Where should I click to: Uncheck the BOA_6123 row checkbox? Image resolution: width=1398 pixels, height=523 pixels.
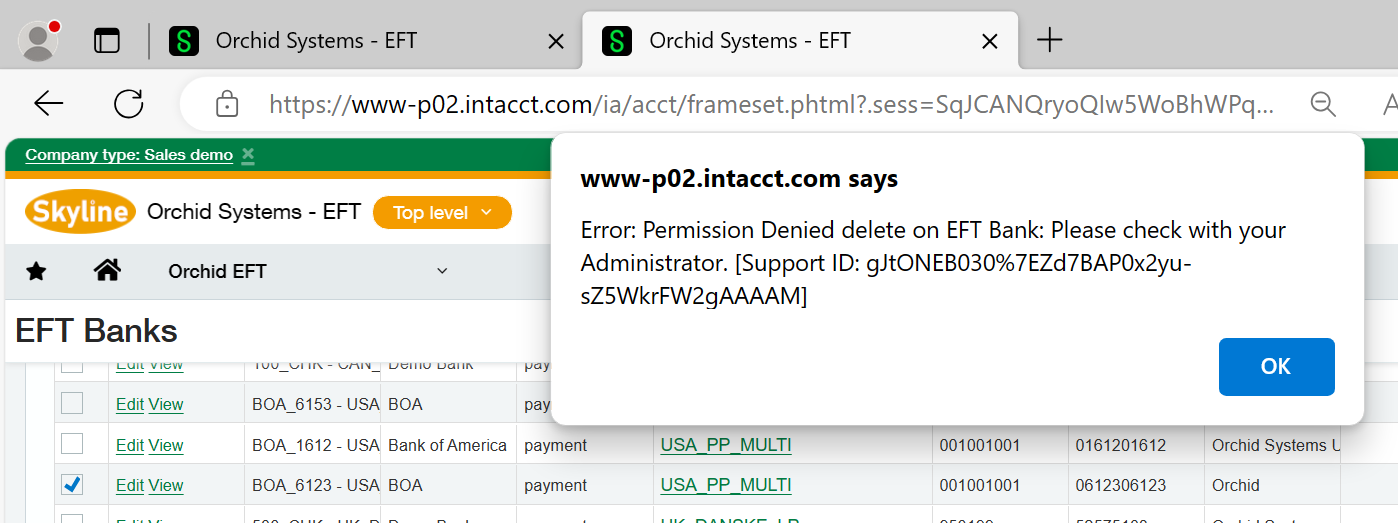point(72,485)
